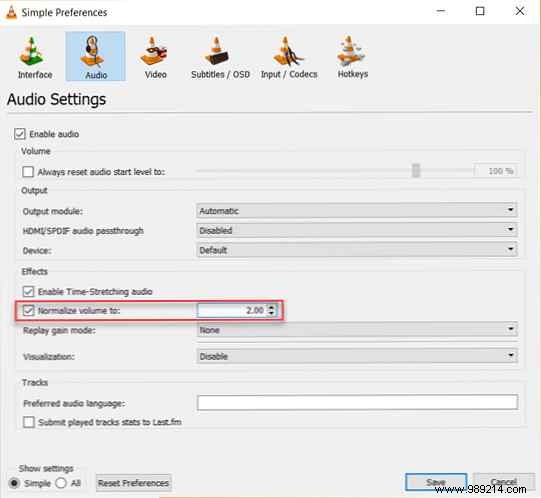The width and height of the screenshot is (541, 498).
Task: Open the Visualization dropdown
Action: coord(356,356)
